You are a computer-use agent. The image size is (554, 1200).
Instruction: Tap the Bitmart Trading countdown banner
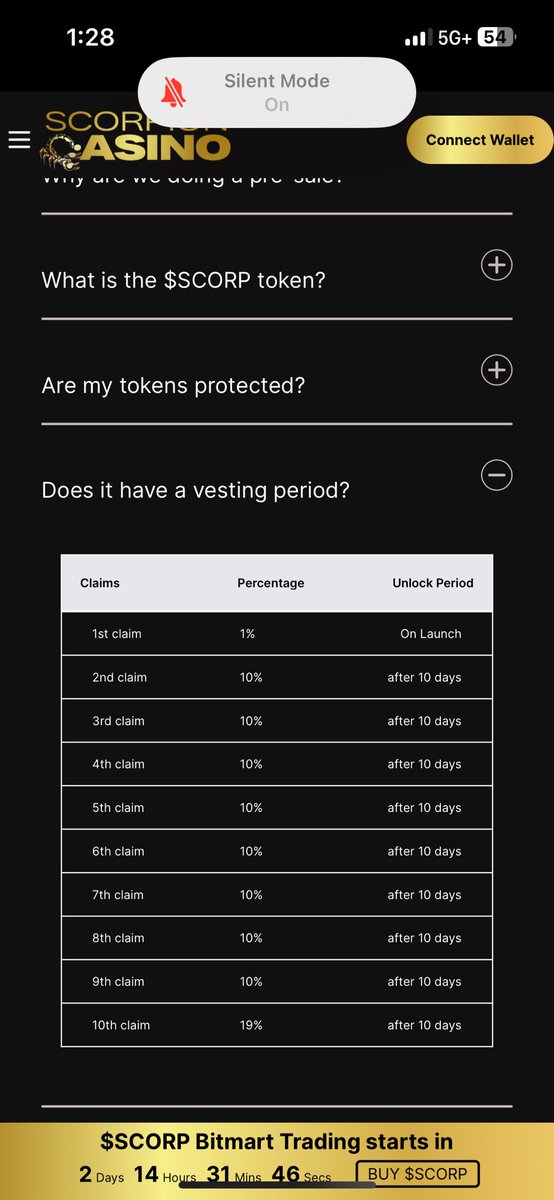click(277, 1158)
